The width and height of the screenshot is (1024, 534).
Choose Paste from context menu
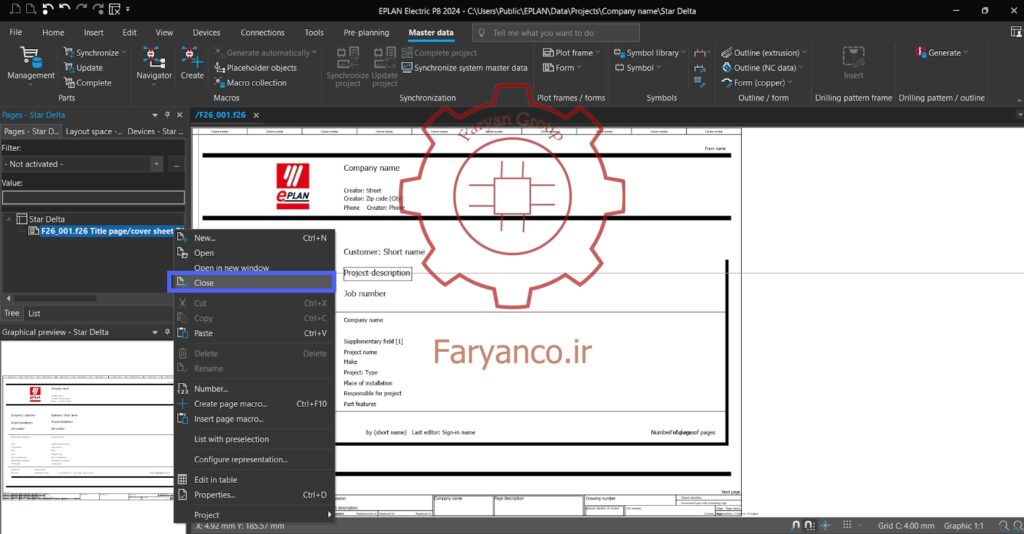pos(254,333)
